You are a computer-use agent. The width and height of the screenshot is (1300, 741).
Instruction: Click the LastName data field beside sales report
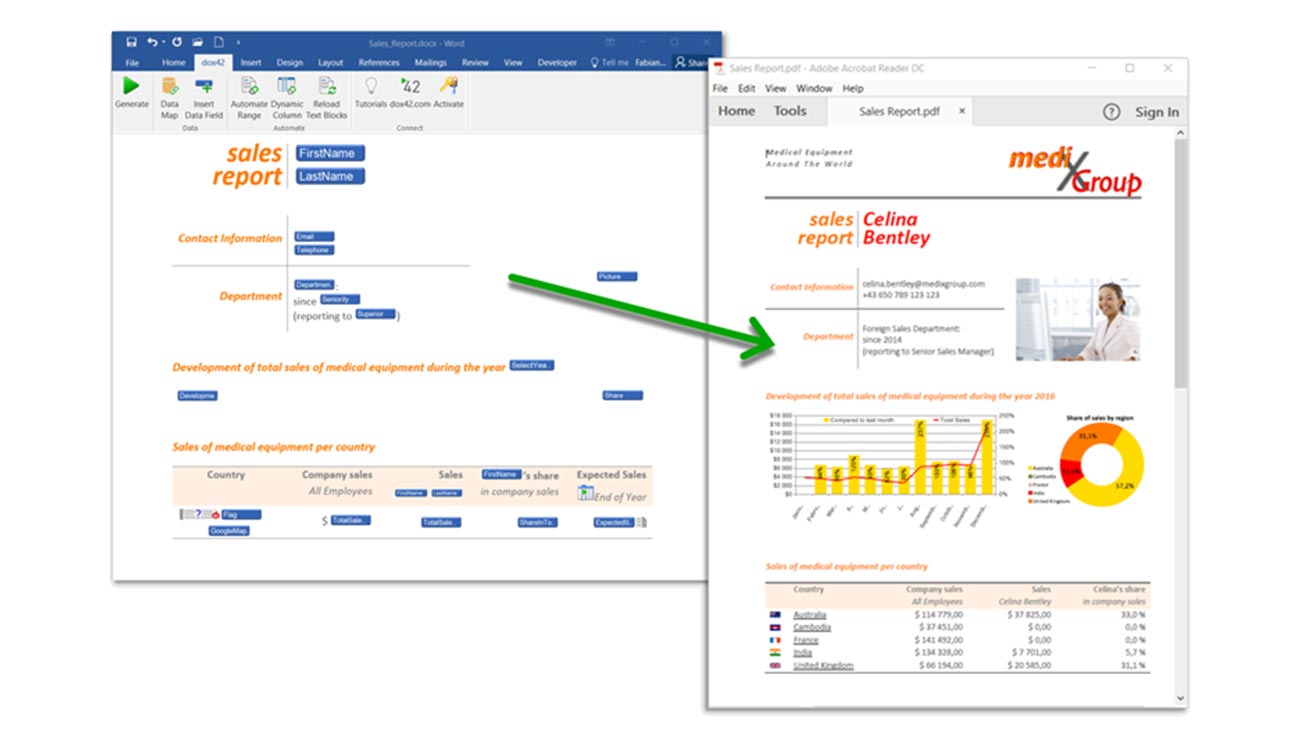pos(330,176)
